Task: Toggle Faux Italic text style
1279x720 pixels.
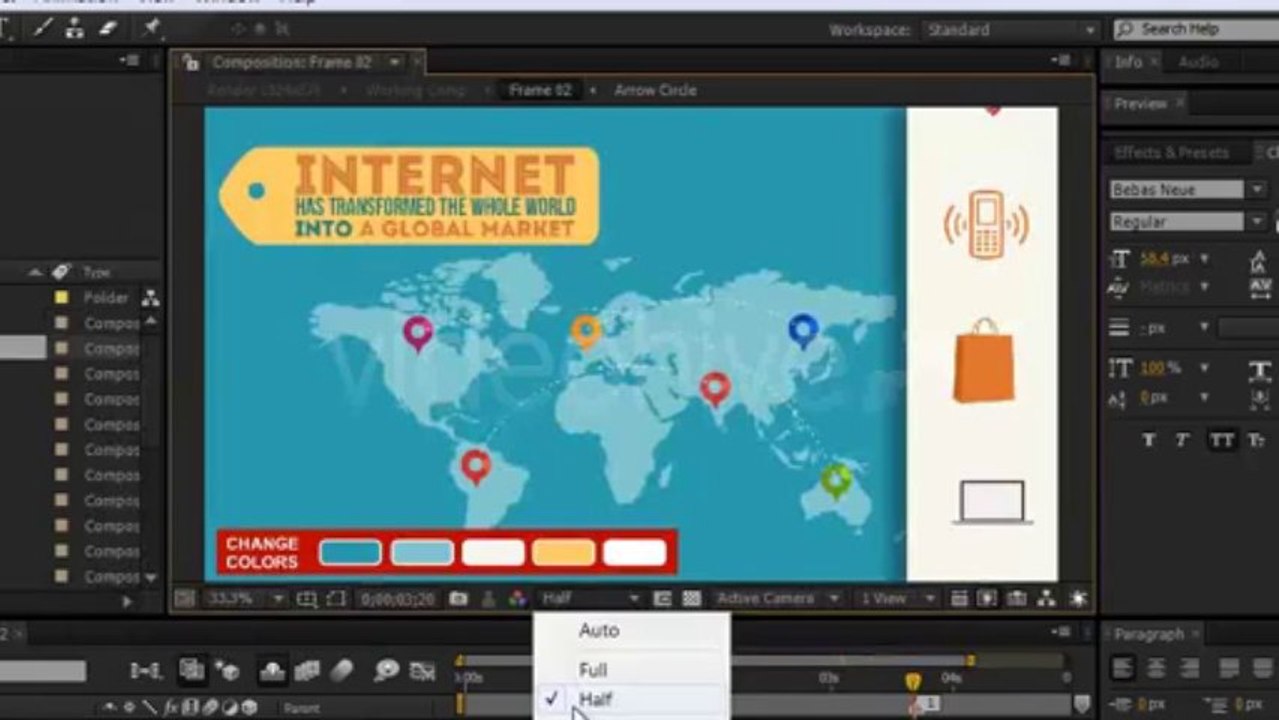Action: (x=1182, y=440)
